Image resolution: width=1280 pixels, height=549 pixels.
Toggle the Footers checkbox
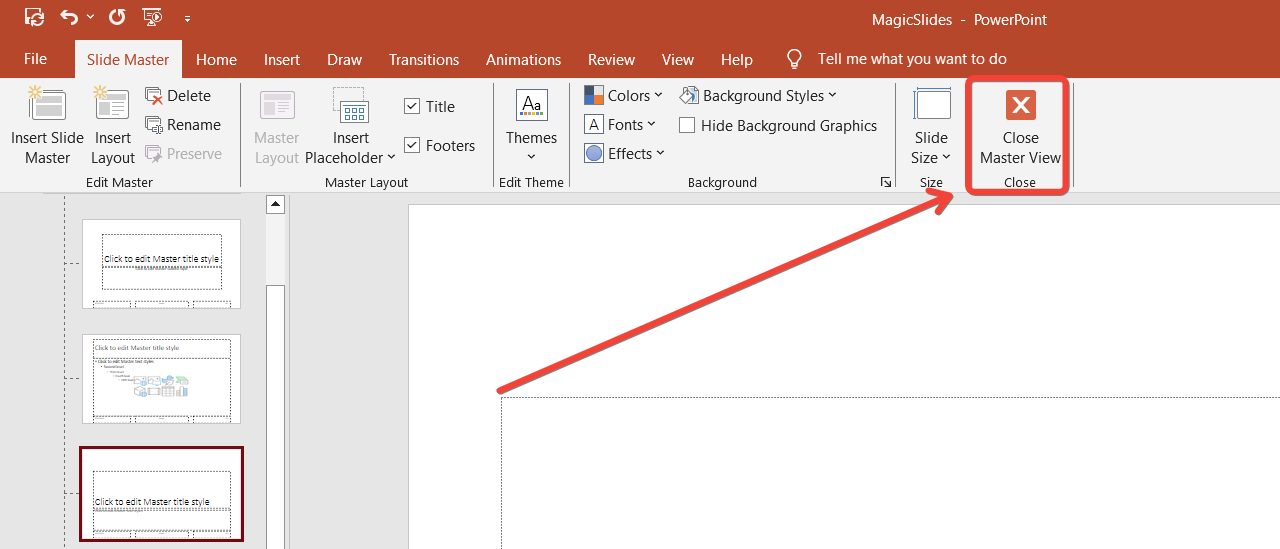412,146
